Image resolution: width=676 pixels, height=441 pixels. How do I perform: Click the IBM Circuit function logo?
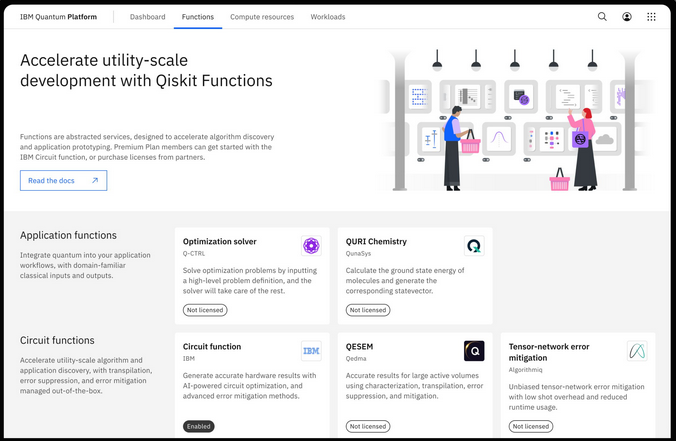[x=311, y=351]
